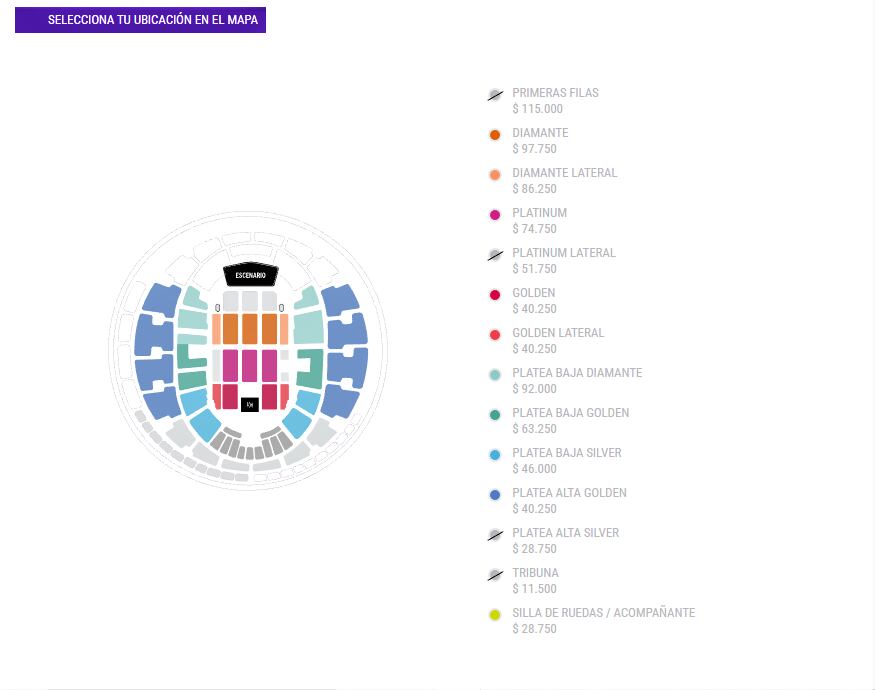This screenshot has height=690, width=875.
Task: Choose the Platea Baja Diamante label
Action: point(577,373)
